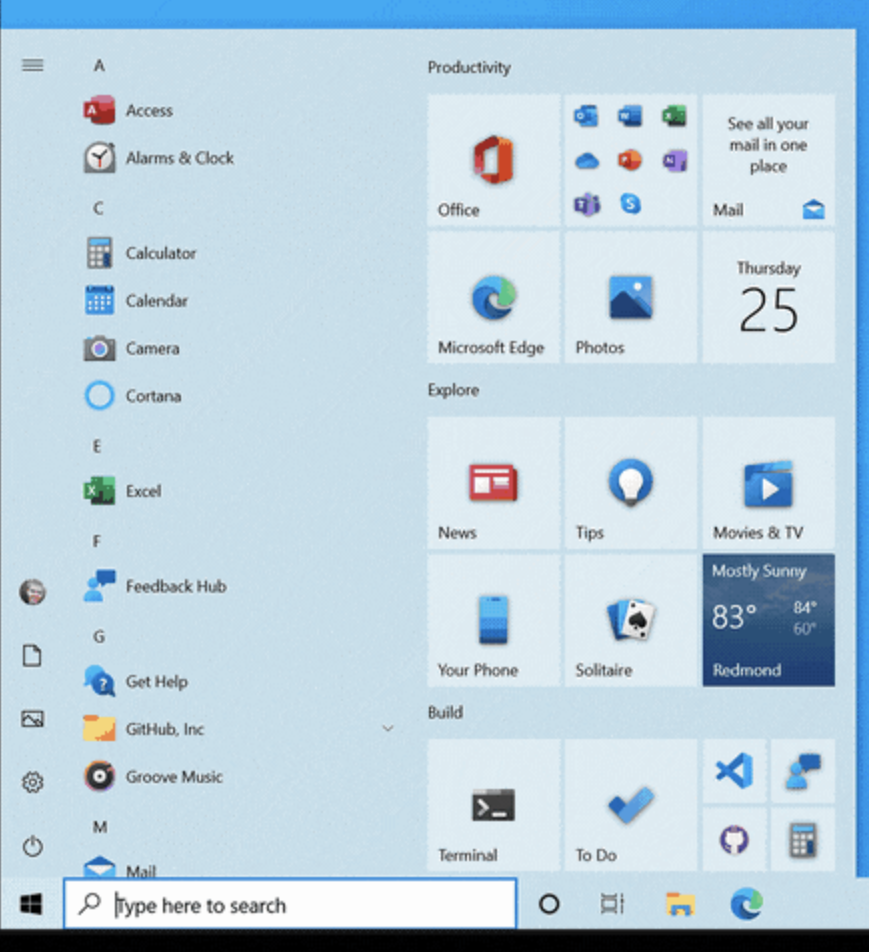This screenshot has width=869, height=952.
Task: Launch Microsoft Edge from the taskbar
Action: pos(747,904)
